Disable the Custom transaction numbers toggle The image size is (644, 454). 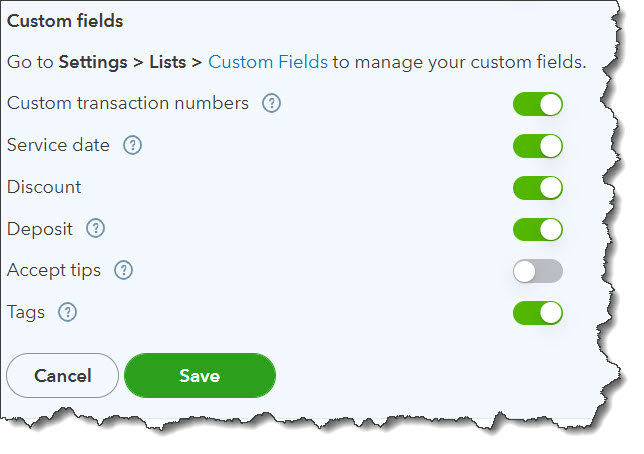[x=538, y=104]
